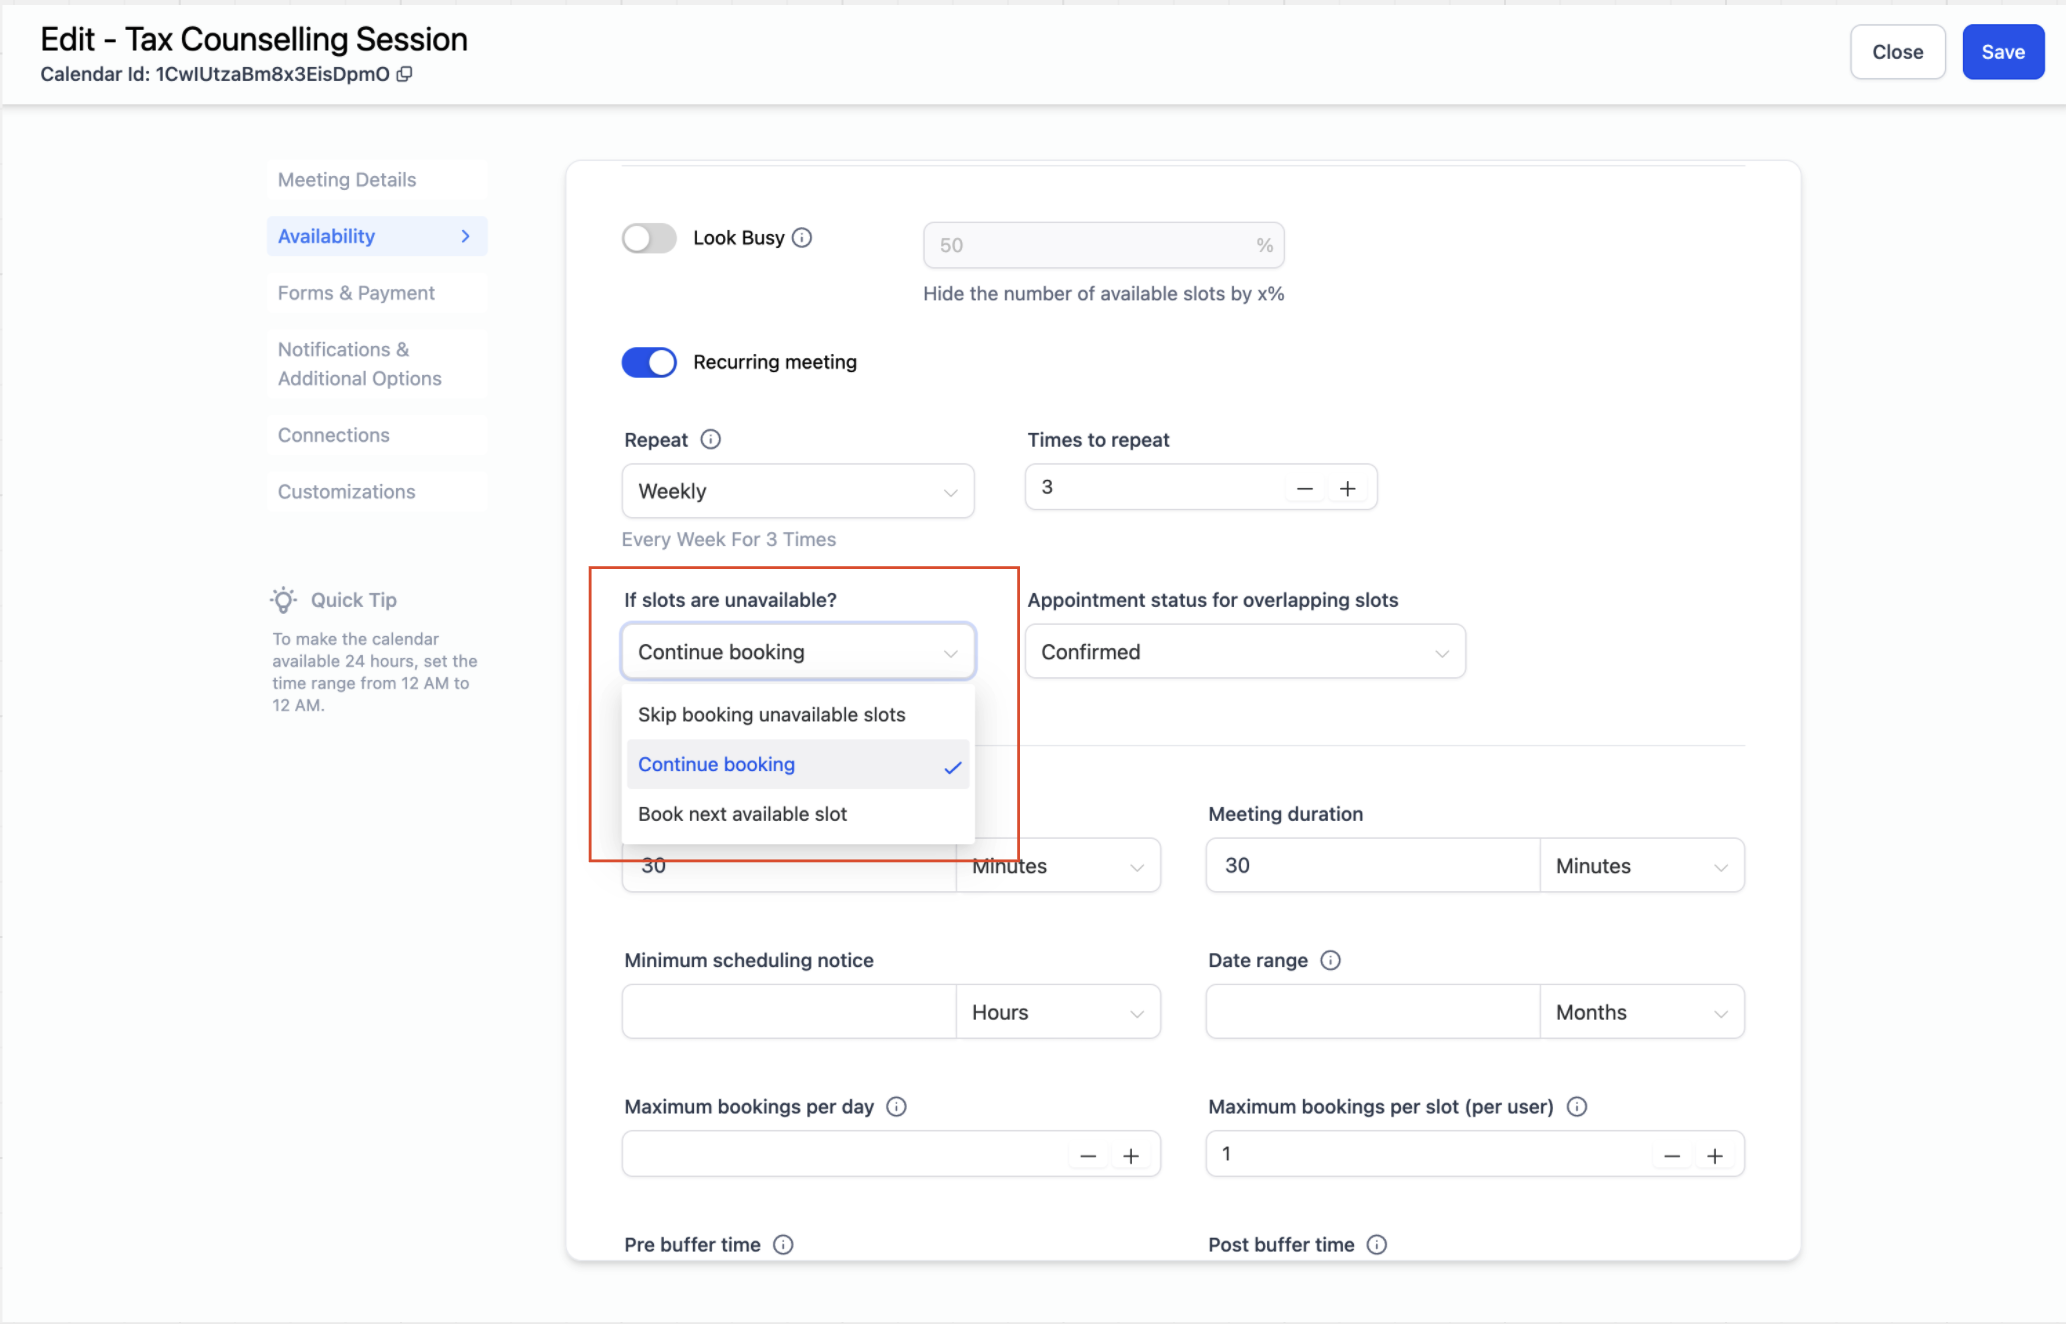Click Post buffer time info icon
Viewport: 2066px width, 1324px height.
click(1377, 1244)
